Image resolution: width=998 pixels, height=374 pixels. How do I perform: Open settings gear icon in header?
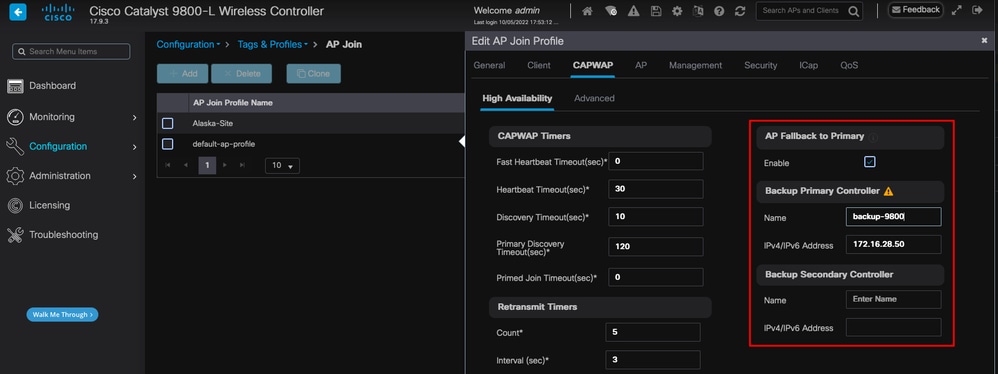pos(677,11)
